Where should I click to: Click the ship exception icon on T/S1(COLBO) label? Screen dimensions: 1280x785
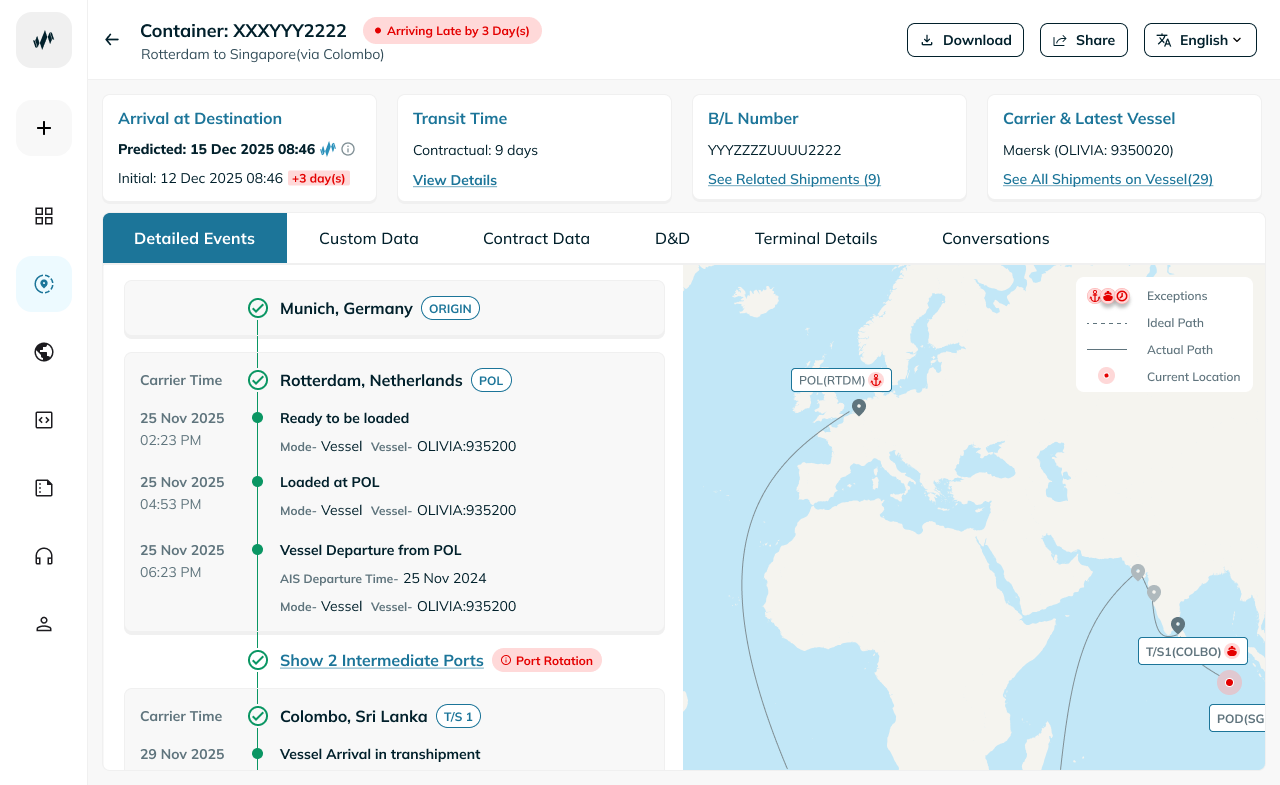(1232, 651)
